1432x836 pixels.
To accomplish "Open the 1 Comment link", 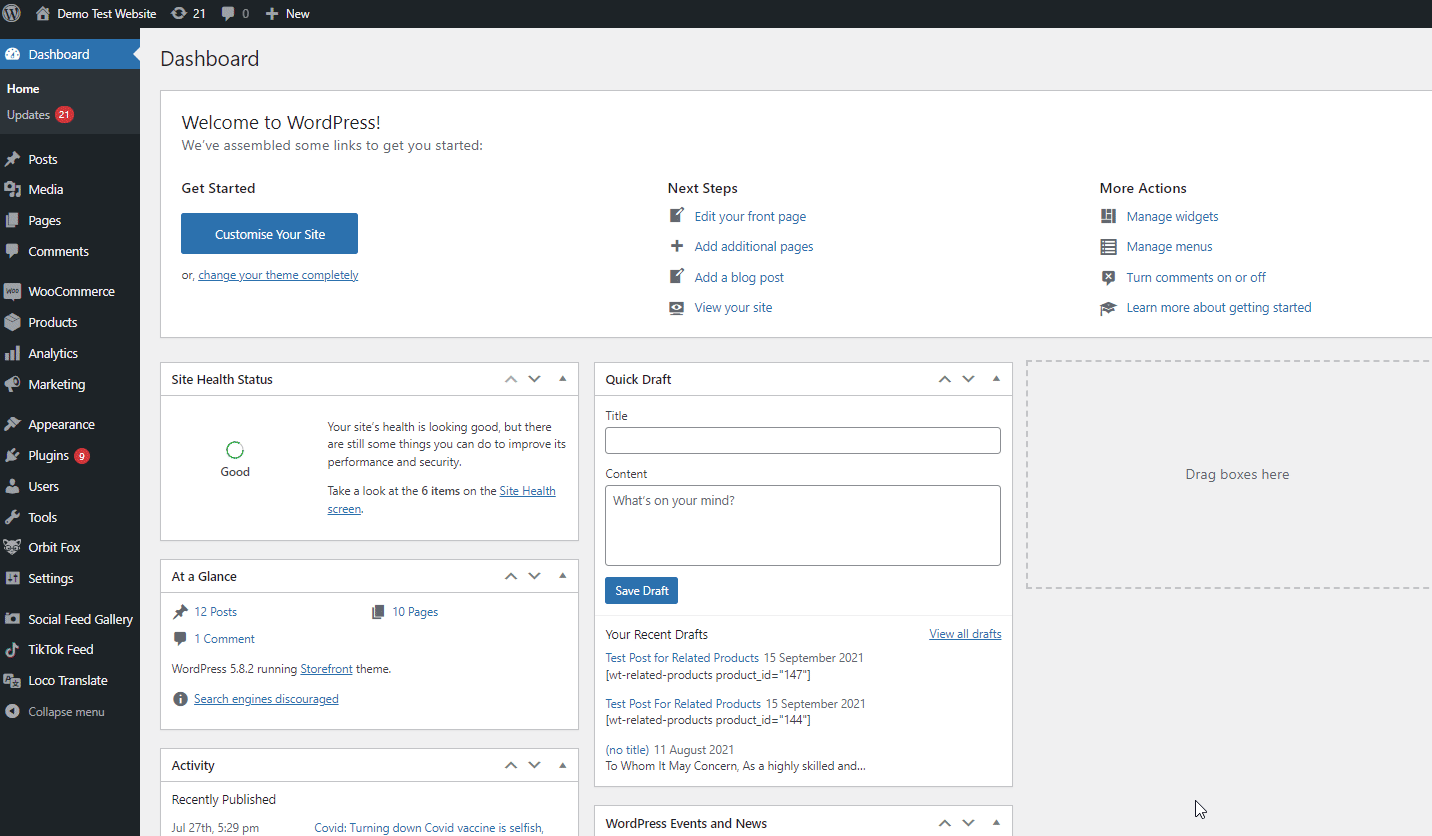I will (224, 639).
